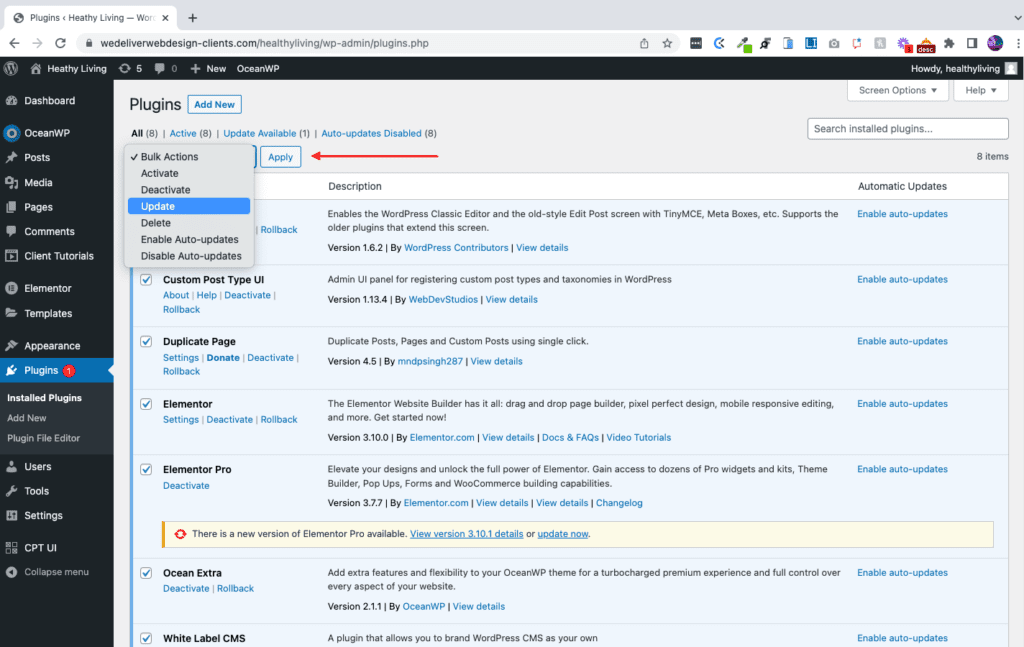Click the Collapse menu arrow icon
Viewport: 1024px width, 647px height.
coord(11,572)
